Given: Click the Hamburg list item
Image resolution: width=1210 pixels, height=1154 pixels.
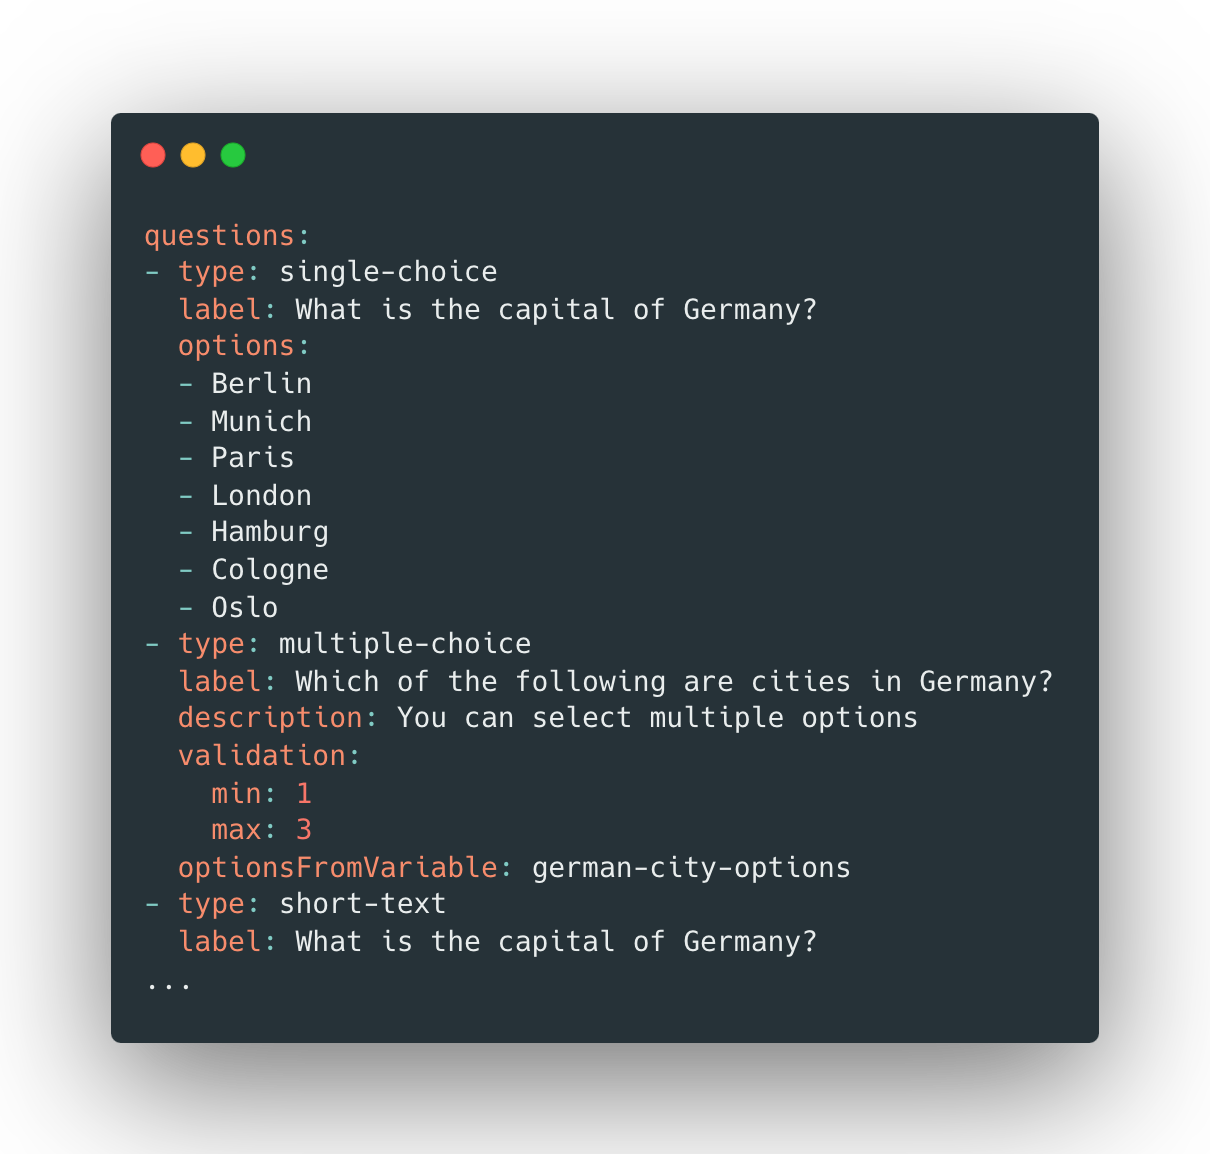Looking at the screenshot, I should click(x=270, y=532).
